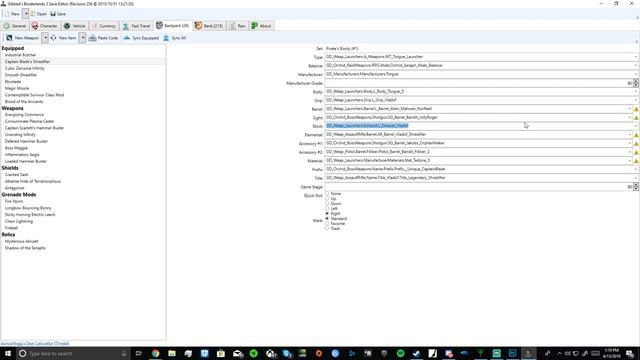Click the Open file toolbar button
Screen dimensions: 640x360
point(38,14)
